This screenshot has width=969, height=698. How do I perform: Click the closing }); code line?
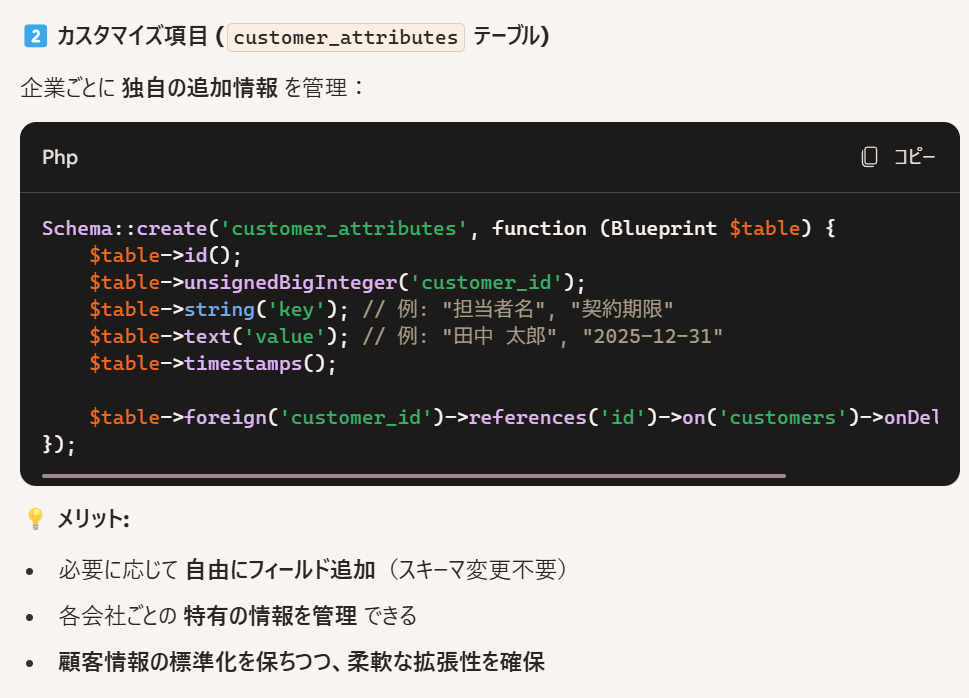pos(59,445)
